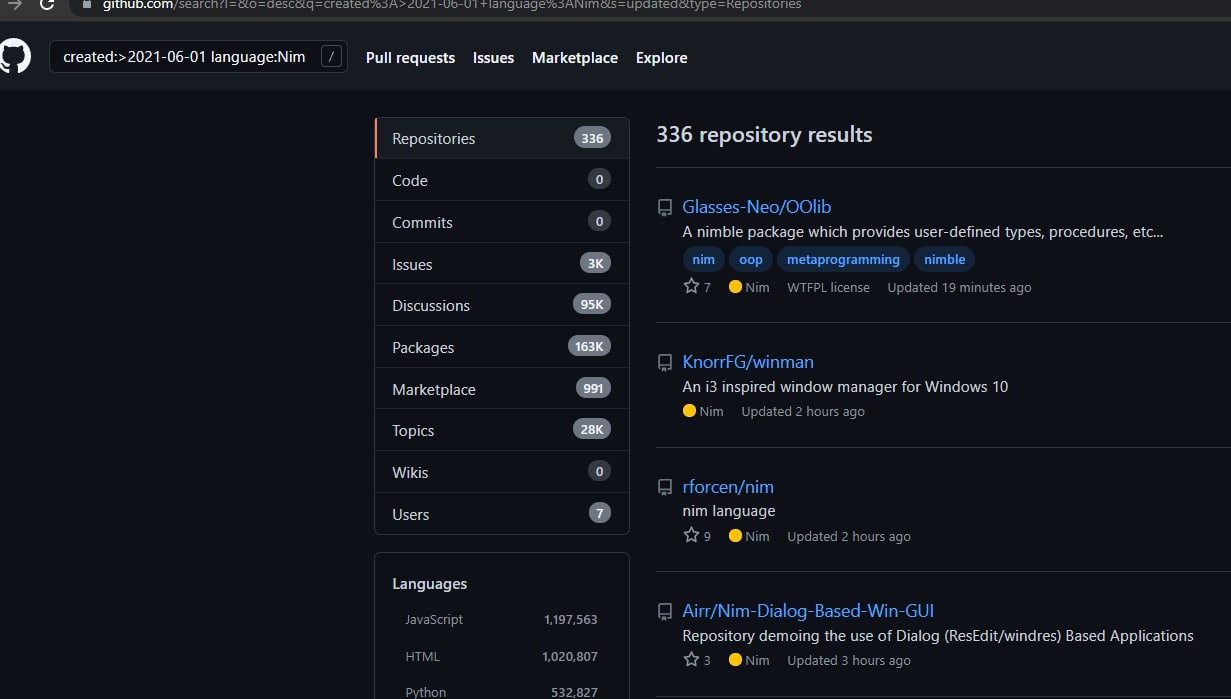Screen dimensions: 1231x699
Task: Select the Commits filter in the sidebar
Action: [502, 222]
